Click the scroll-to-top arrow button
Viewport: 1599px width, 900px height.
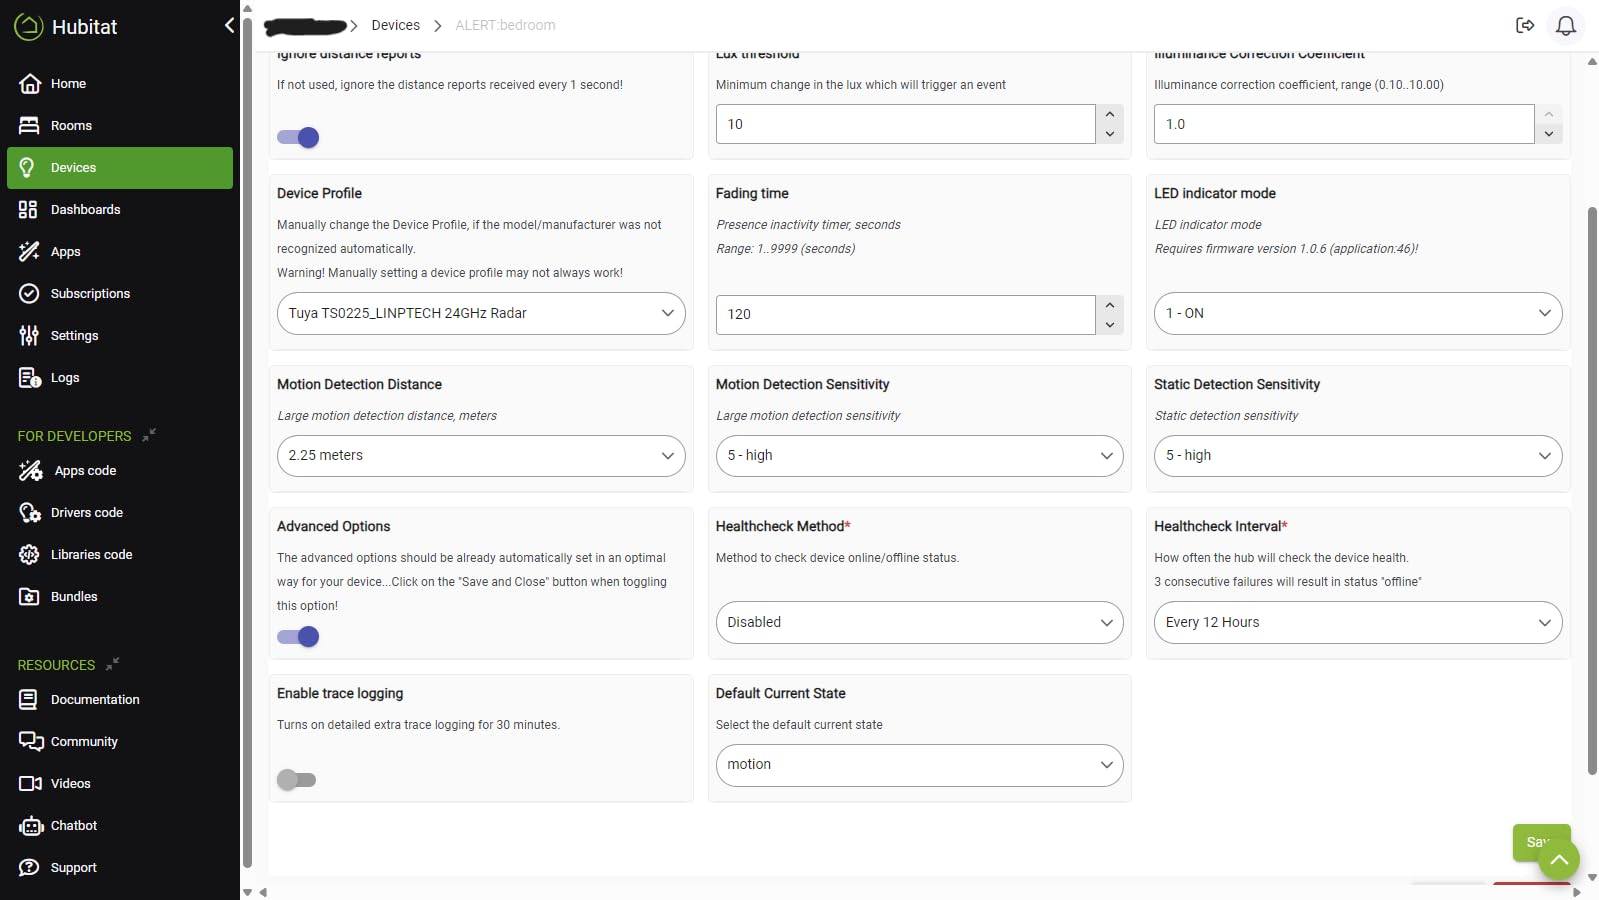(1559, 860)
